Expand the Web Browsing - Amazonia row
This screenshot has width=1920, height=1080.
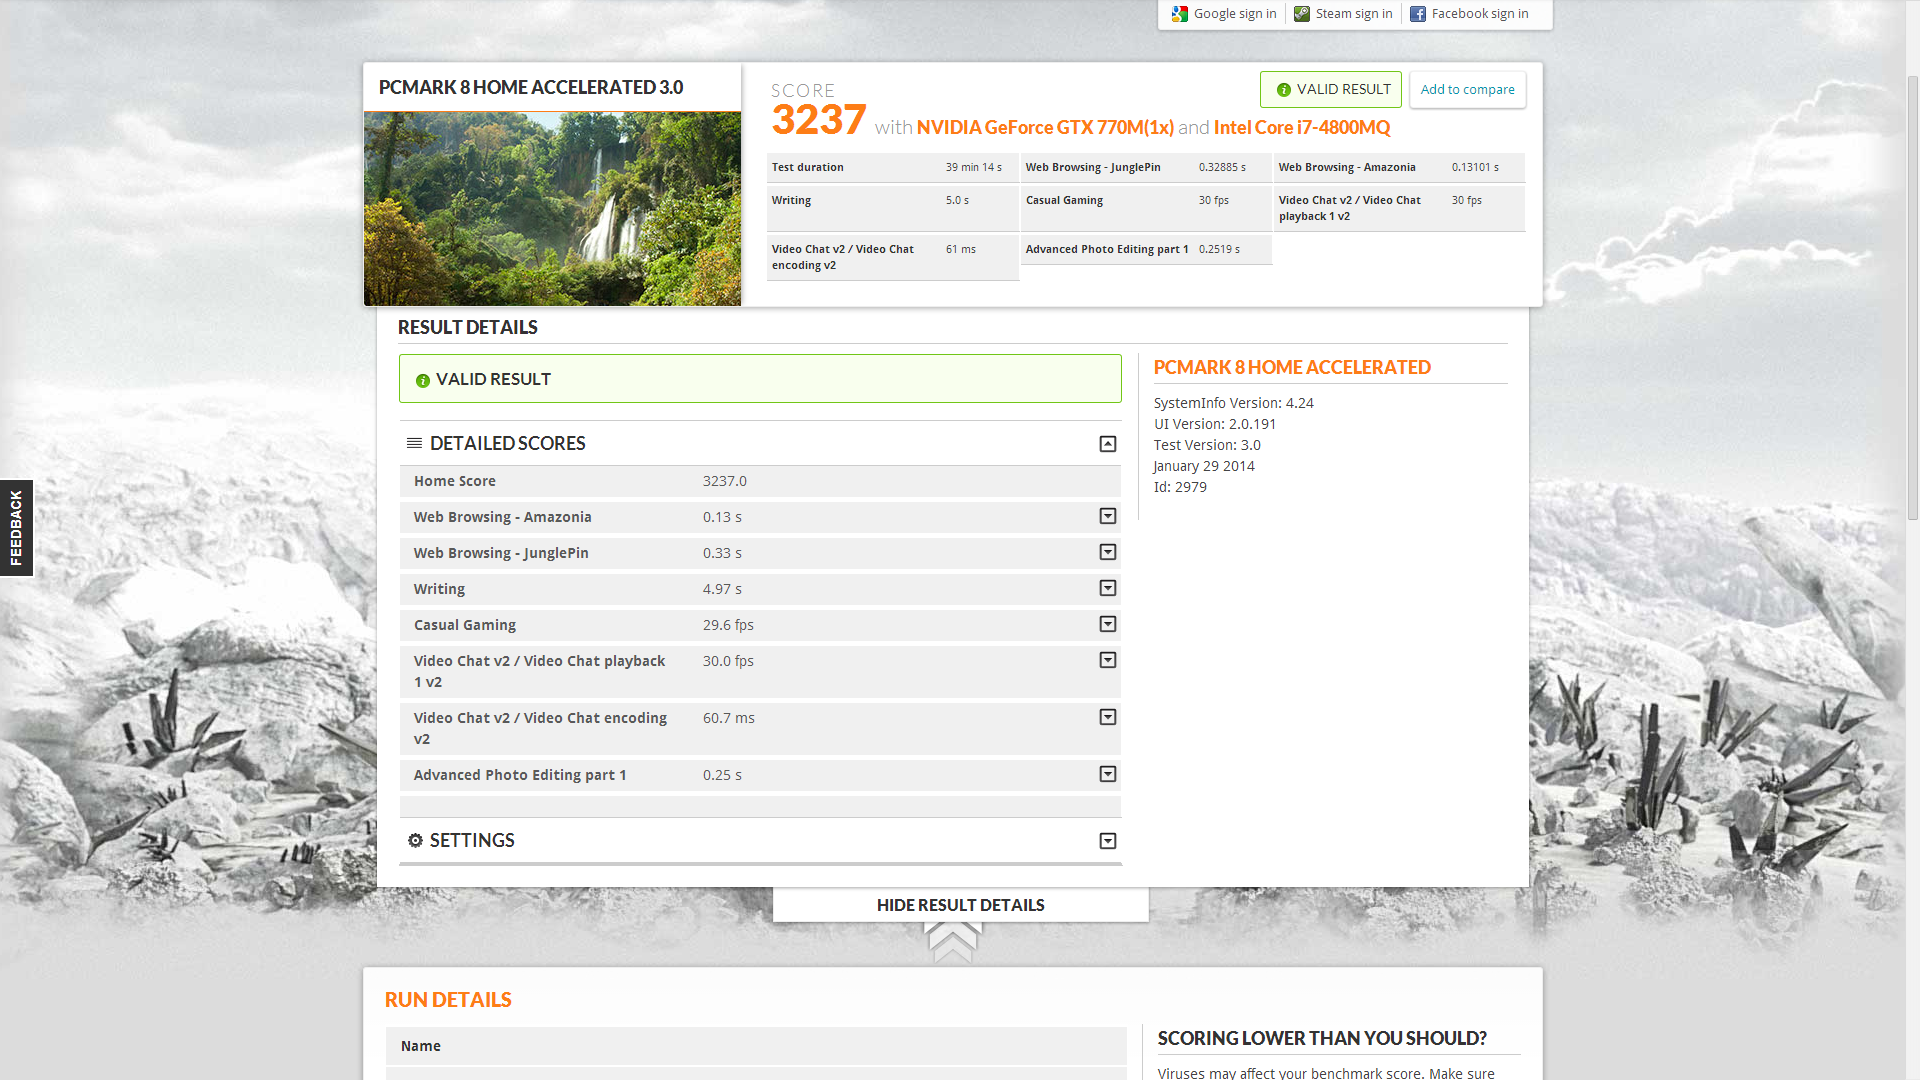coord(1108,516)
